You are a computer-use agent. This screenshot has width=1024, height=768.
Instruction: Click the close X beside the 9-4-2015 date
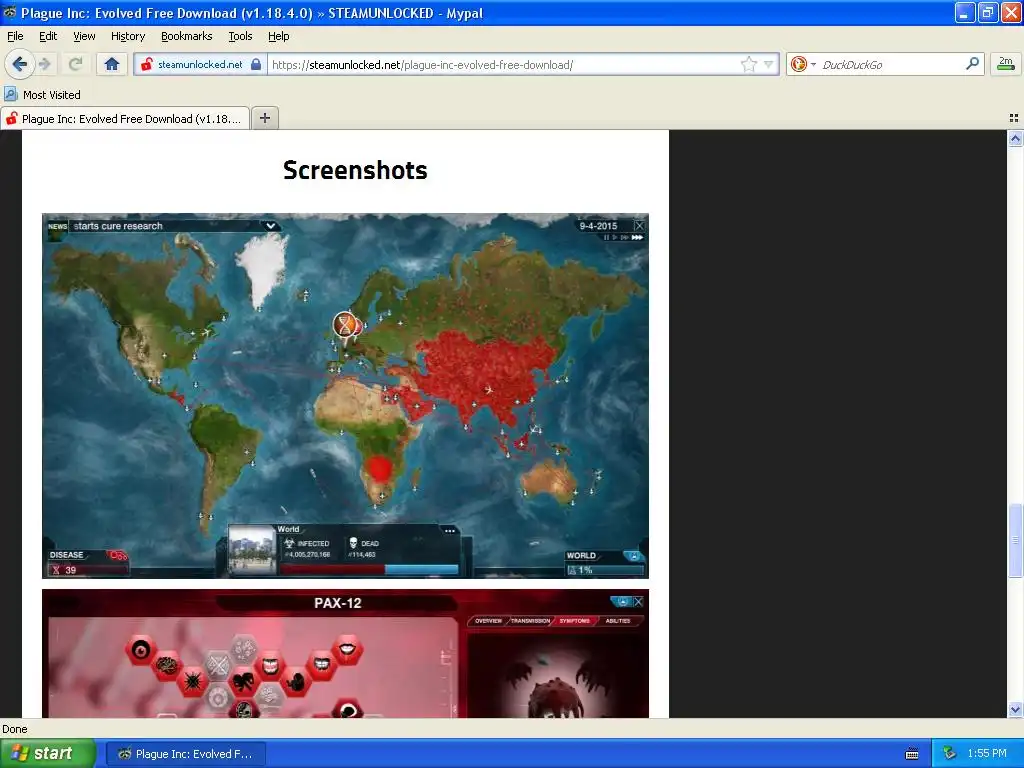[x=639, y=225]
